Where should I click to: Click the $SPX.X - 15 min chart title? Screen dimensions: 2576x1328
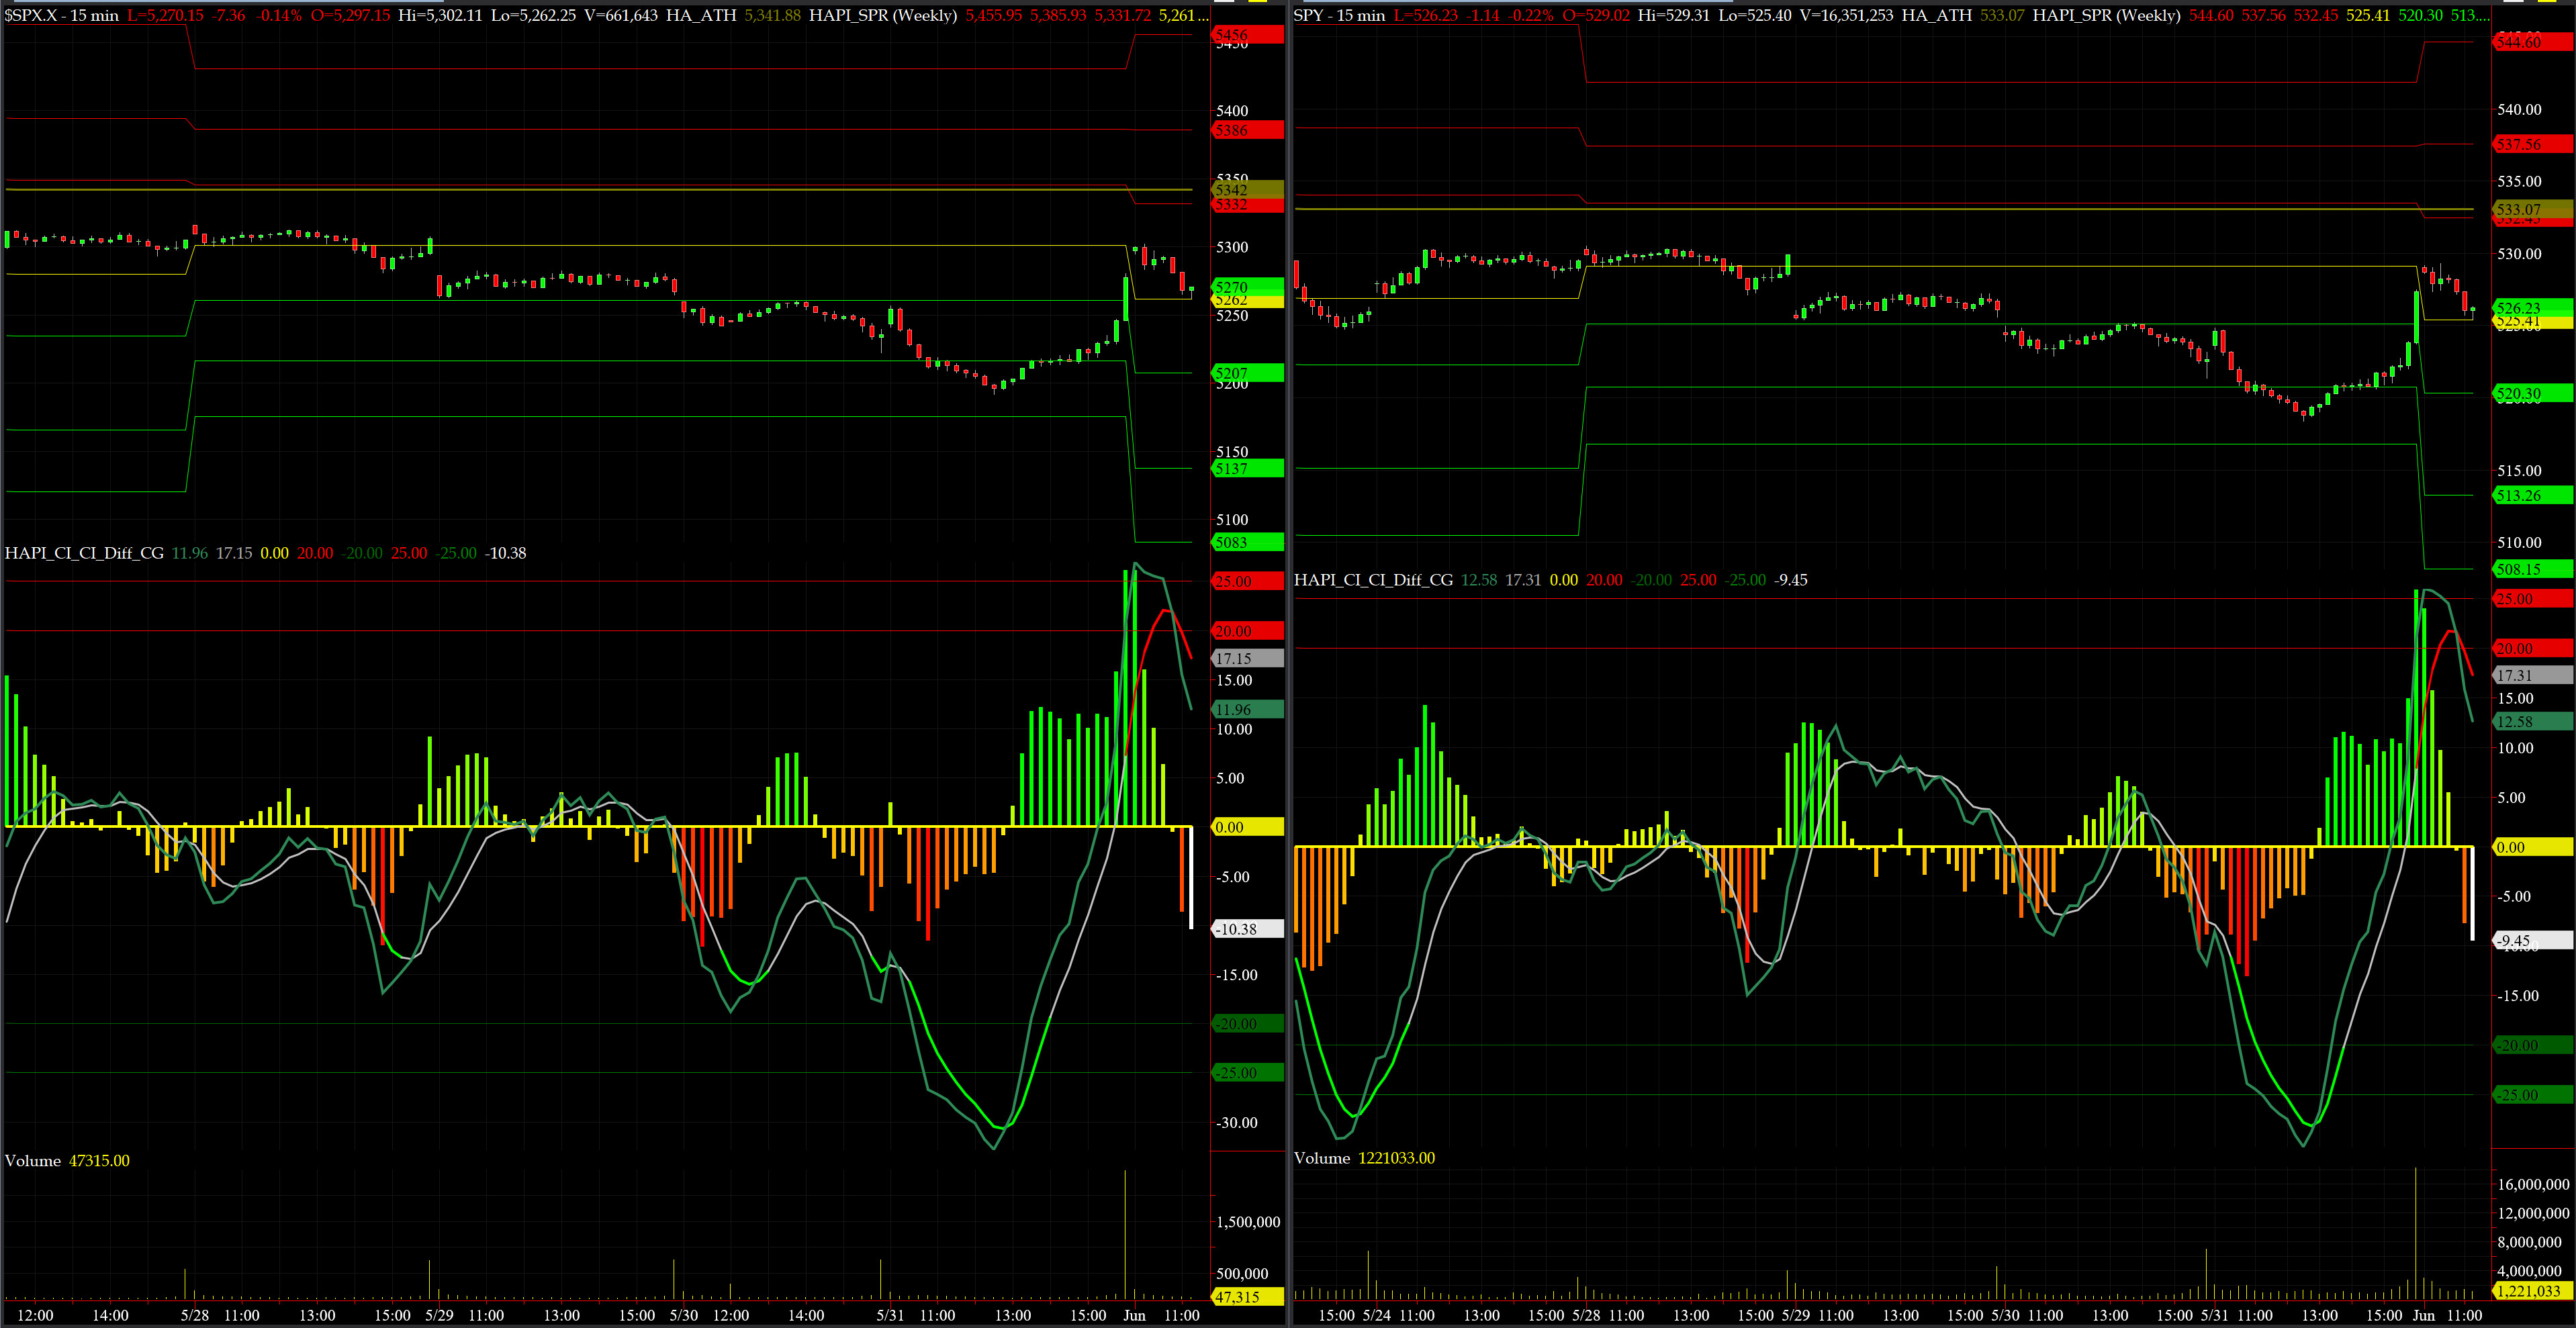click(62, 15)
